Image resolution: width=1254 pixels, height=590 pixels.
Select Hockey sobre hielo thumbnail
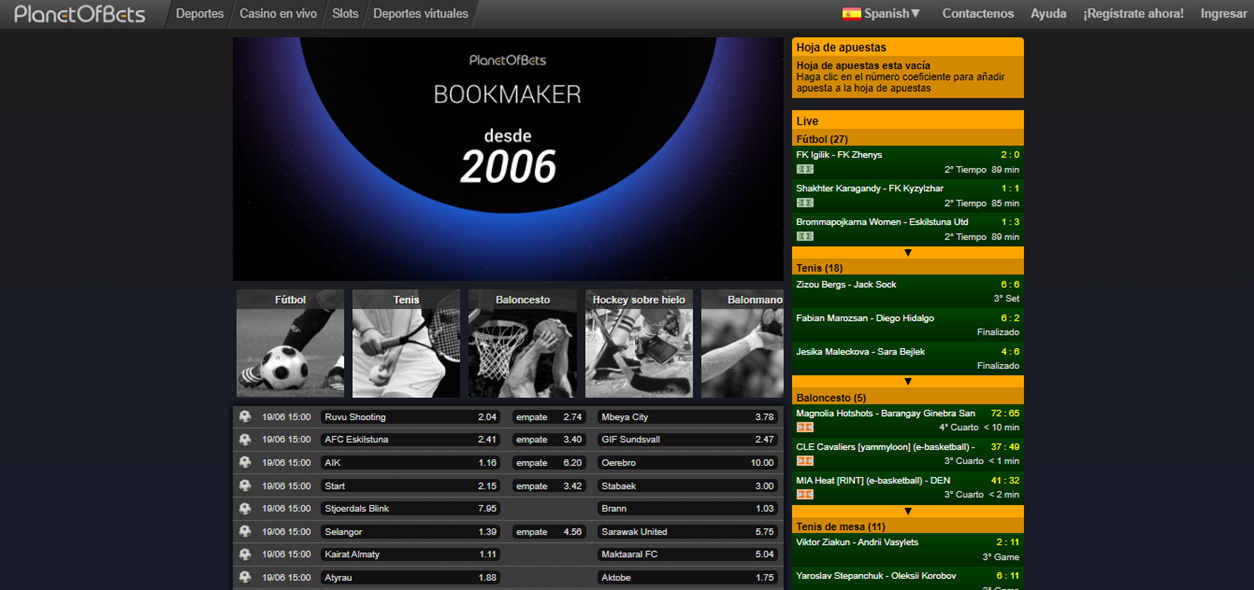[639, 344]
